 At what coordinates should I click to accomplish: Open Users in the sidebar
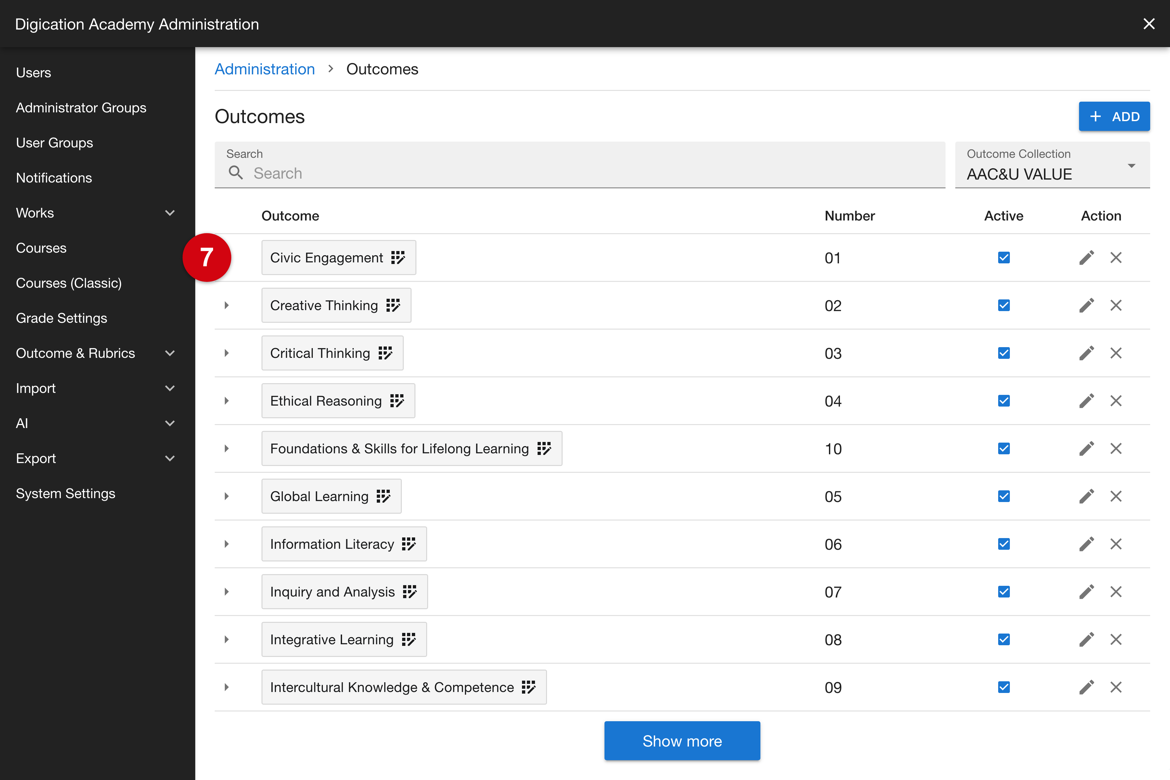(34, 72)
